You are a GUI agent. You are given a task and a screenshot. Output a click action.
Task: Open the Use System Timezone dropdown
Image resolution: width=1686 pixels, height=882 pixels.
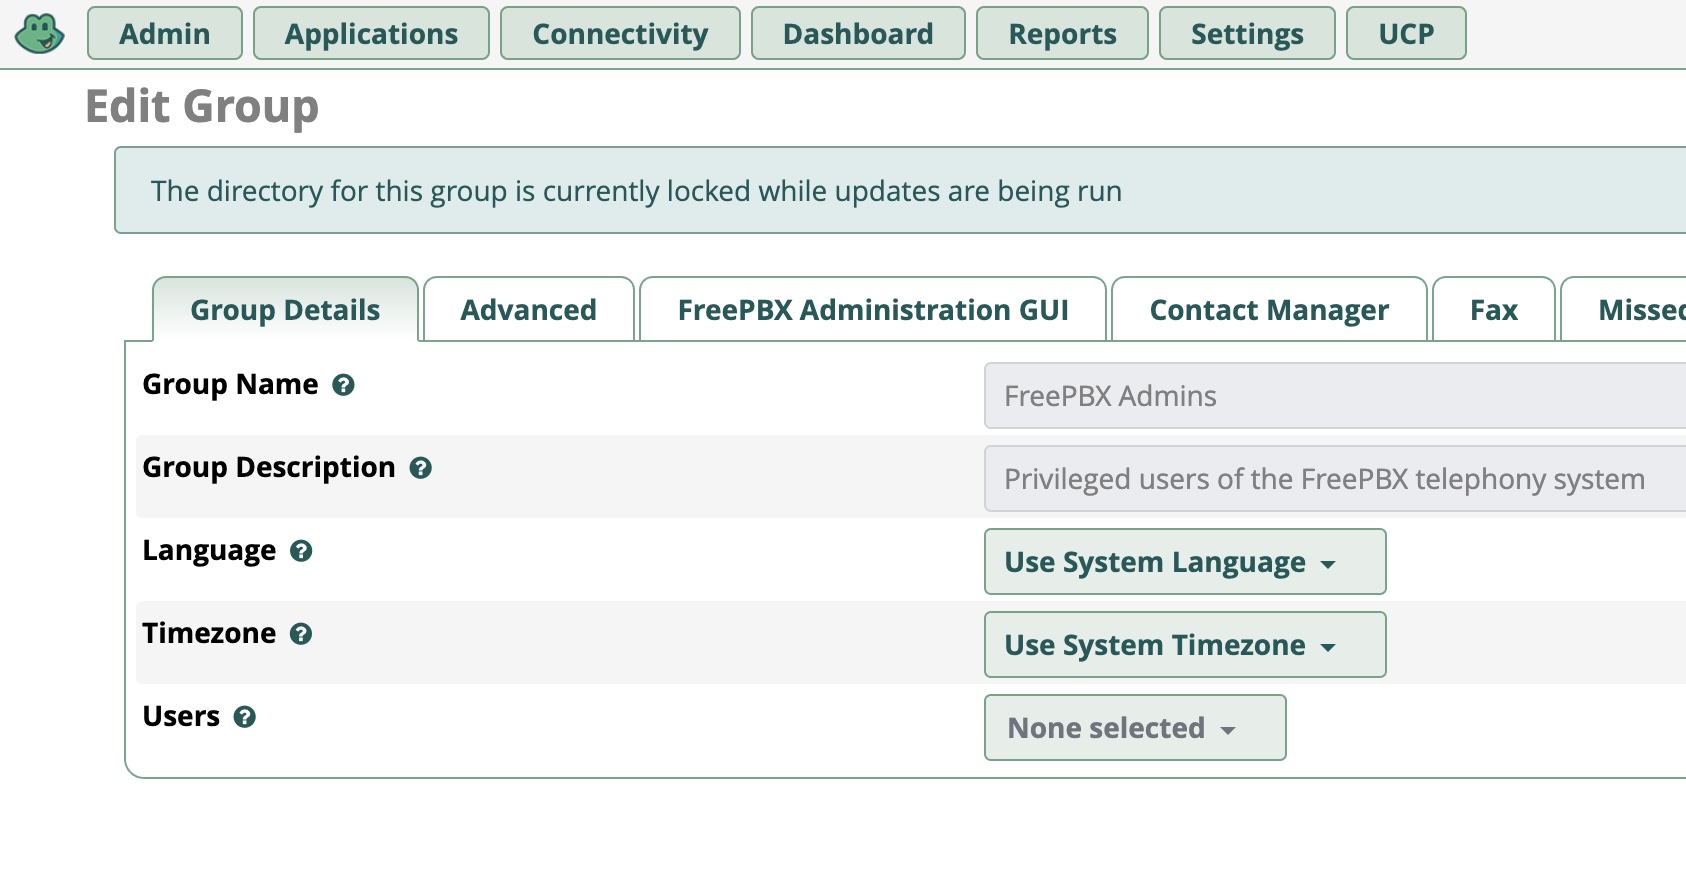(x=1184, y=645)
